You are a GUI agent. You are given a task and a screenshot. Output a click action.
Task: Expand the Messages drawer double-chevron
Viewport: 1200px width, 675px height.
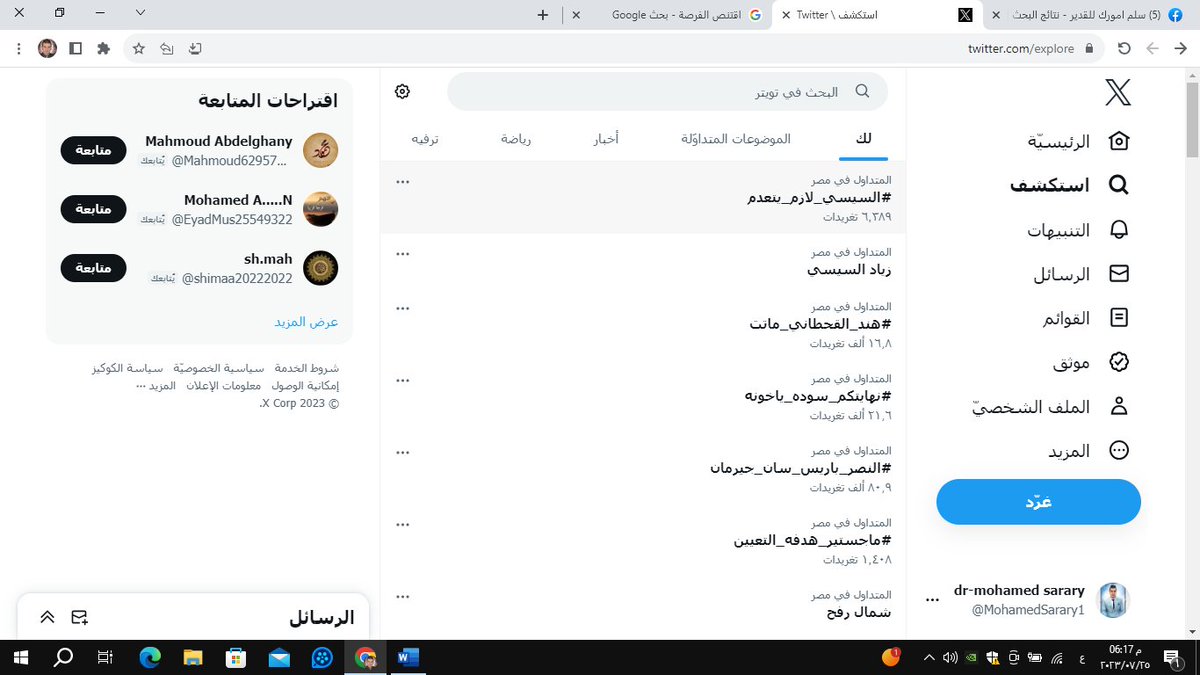point(47,617)
